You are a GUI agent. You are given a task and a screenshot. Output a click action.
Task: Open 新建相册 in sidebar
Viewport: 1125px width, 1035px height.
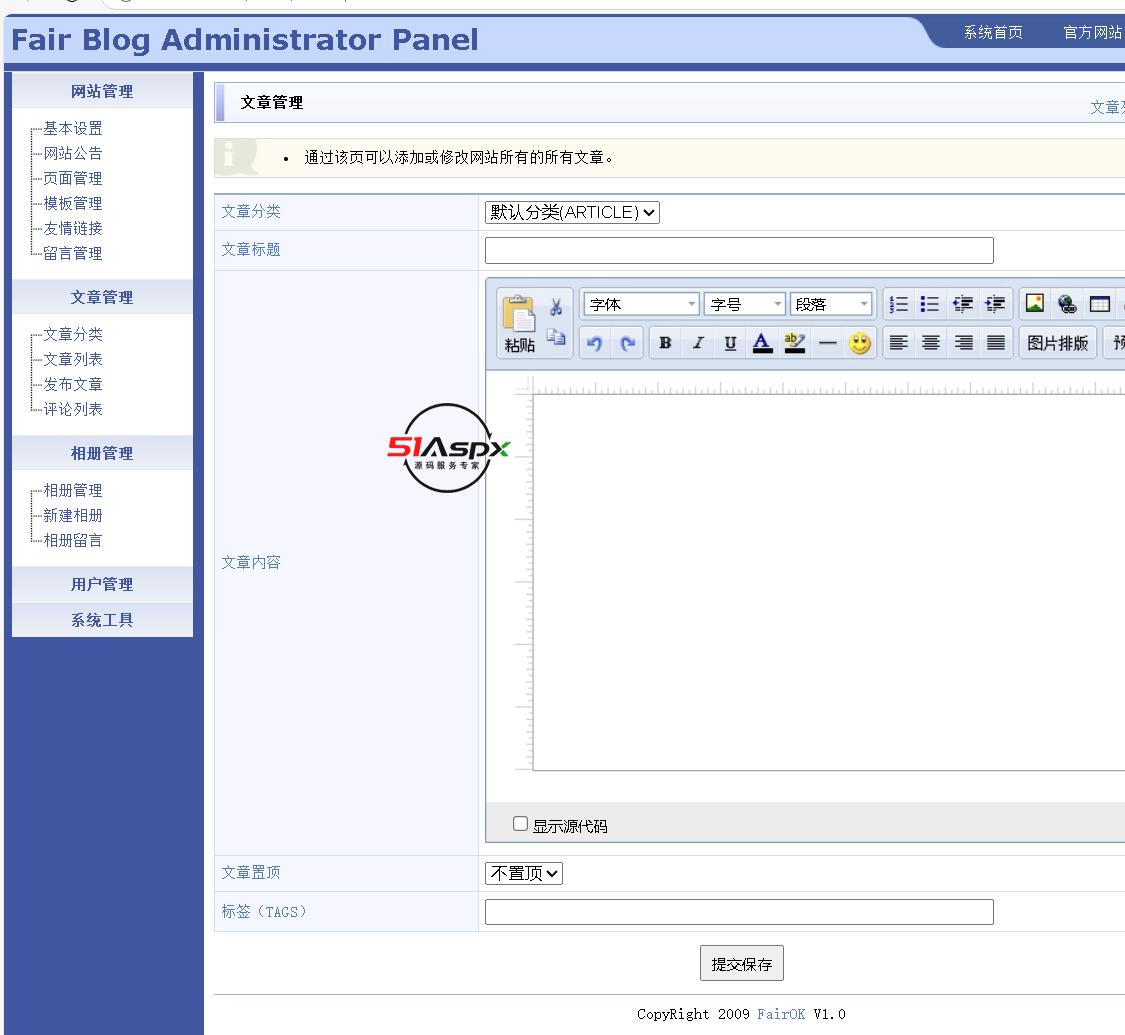72,516
